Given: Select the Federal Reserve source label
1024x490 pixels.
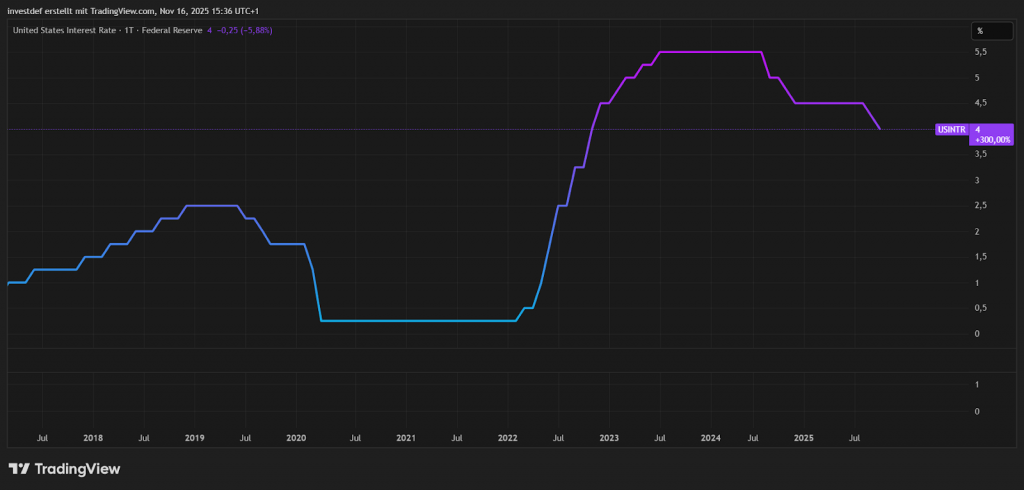Looking at the screenshot, I should 170,30.
